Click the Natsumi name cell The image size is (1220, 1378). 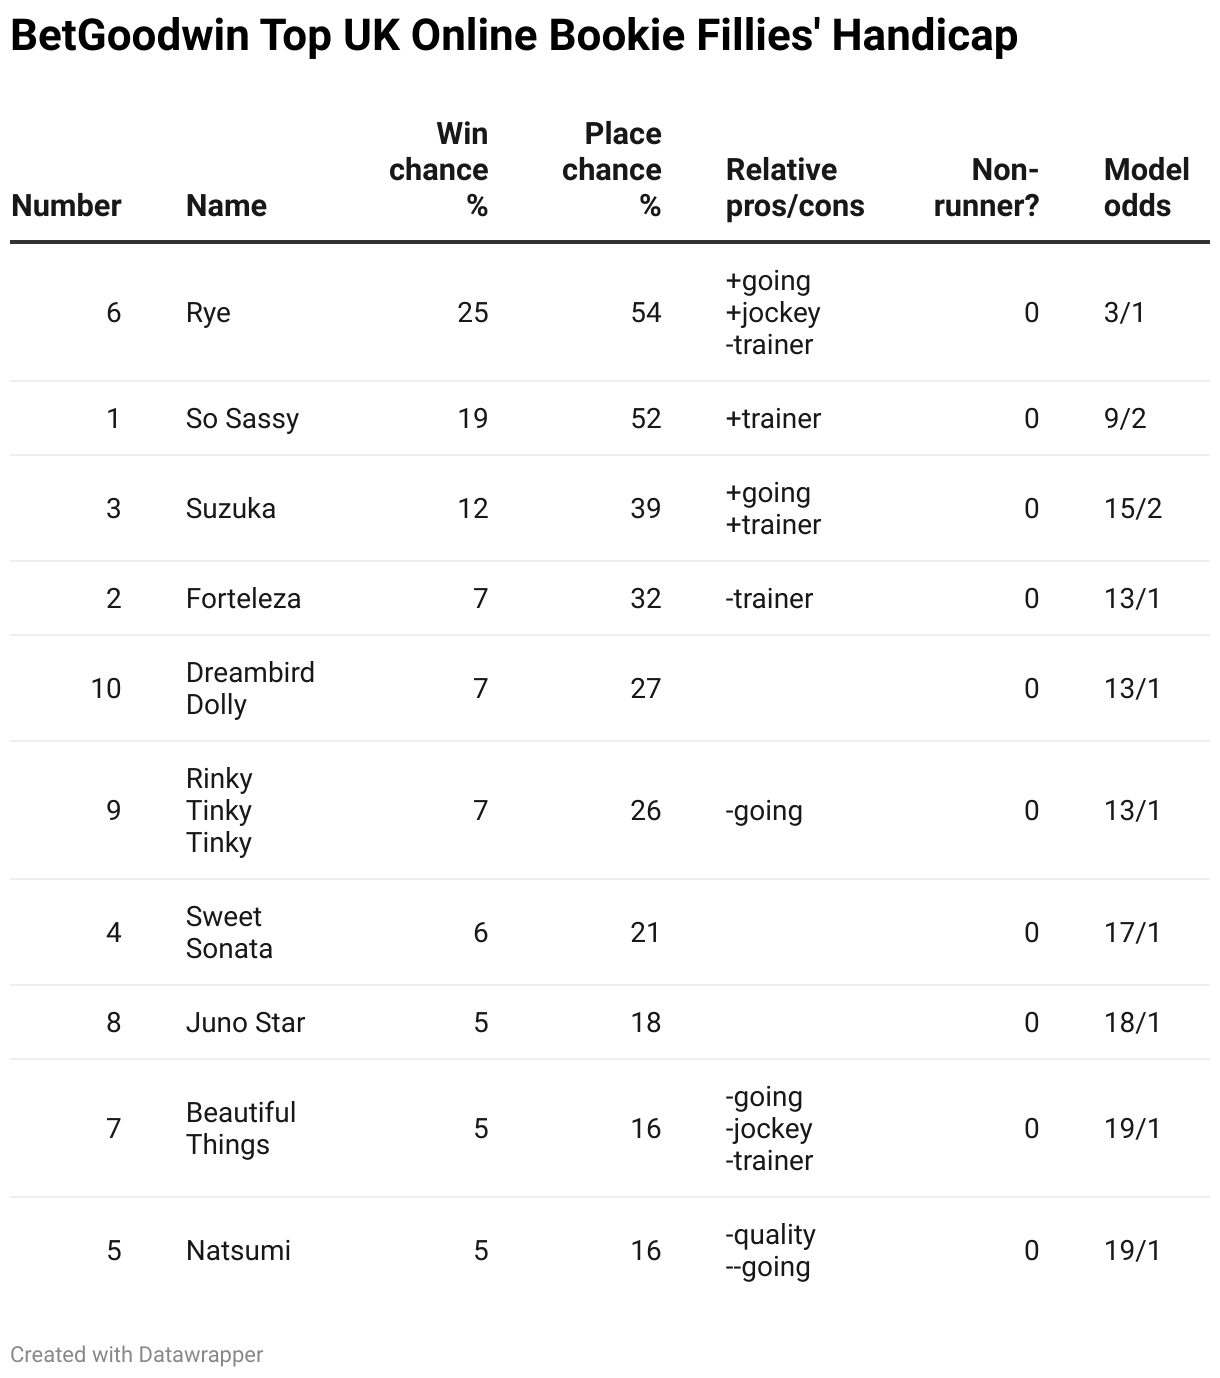pos(238,1250)
